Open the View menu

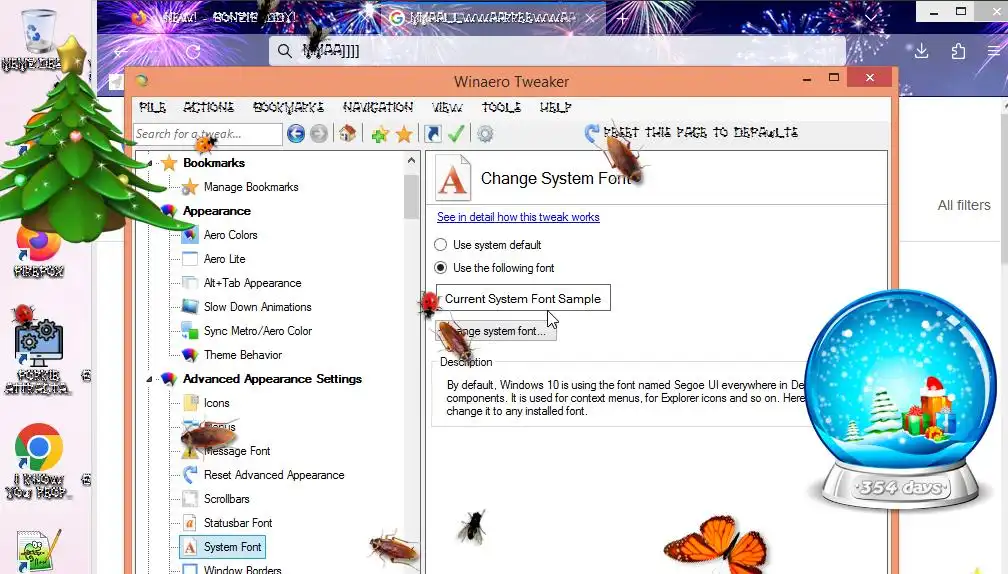(447, 107)
